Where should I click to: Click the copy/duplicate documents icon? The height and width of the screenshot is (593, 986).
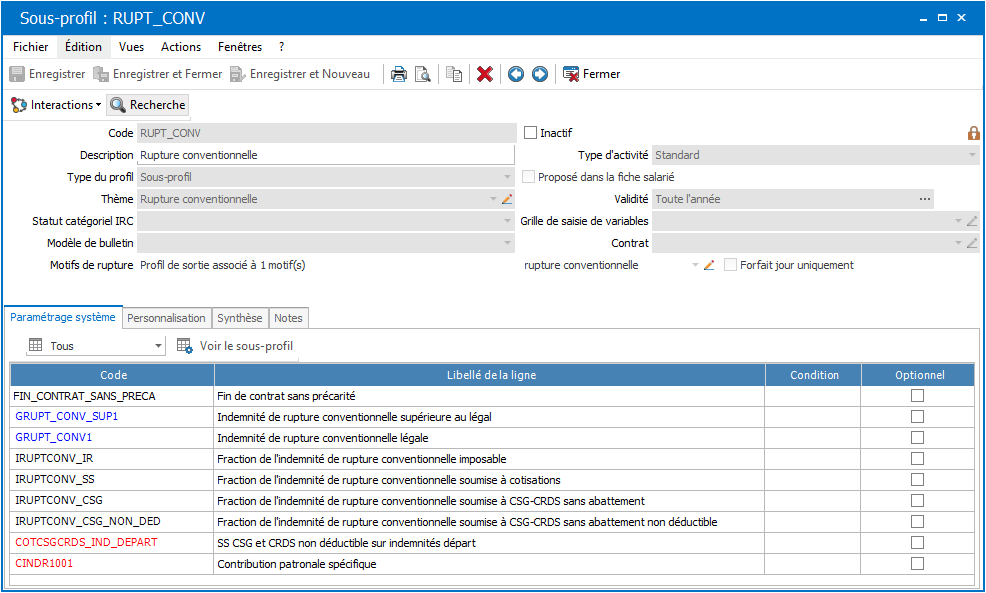[x=453, y=74]
